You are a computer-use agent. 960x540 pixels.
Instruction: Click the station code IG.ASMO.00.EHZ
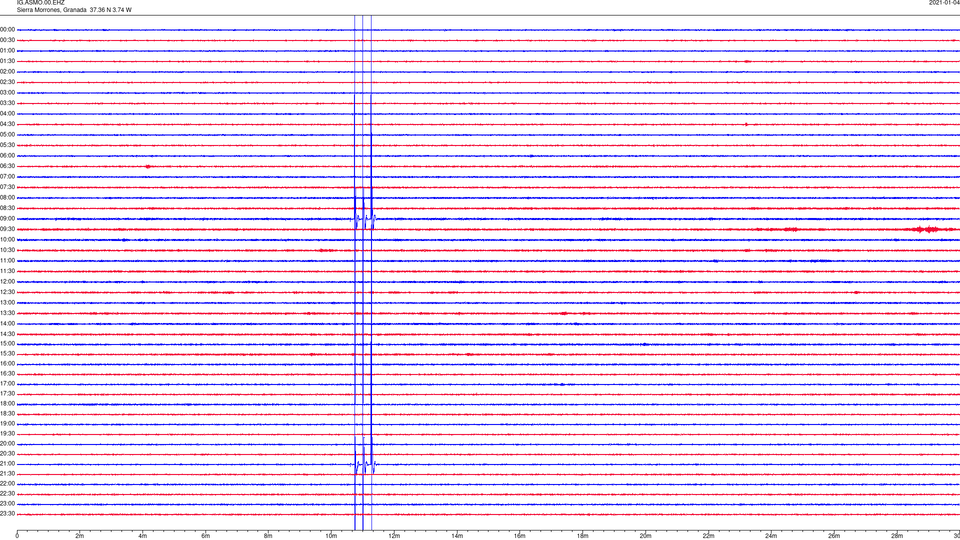(40, 2)
